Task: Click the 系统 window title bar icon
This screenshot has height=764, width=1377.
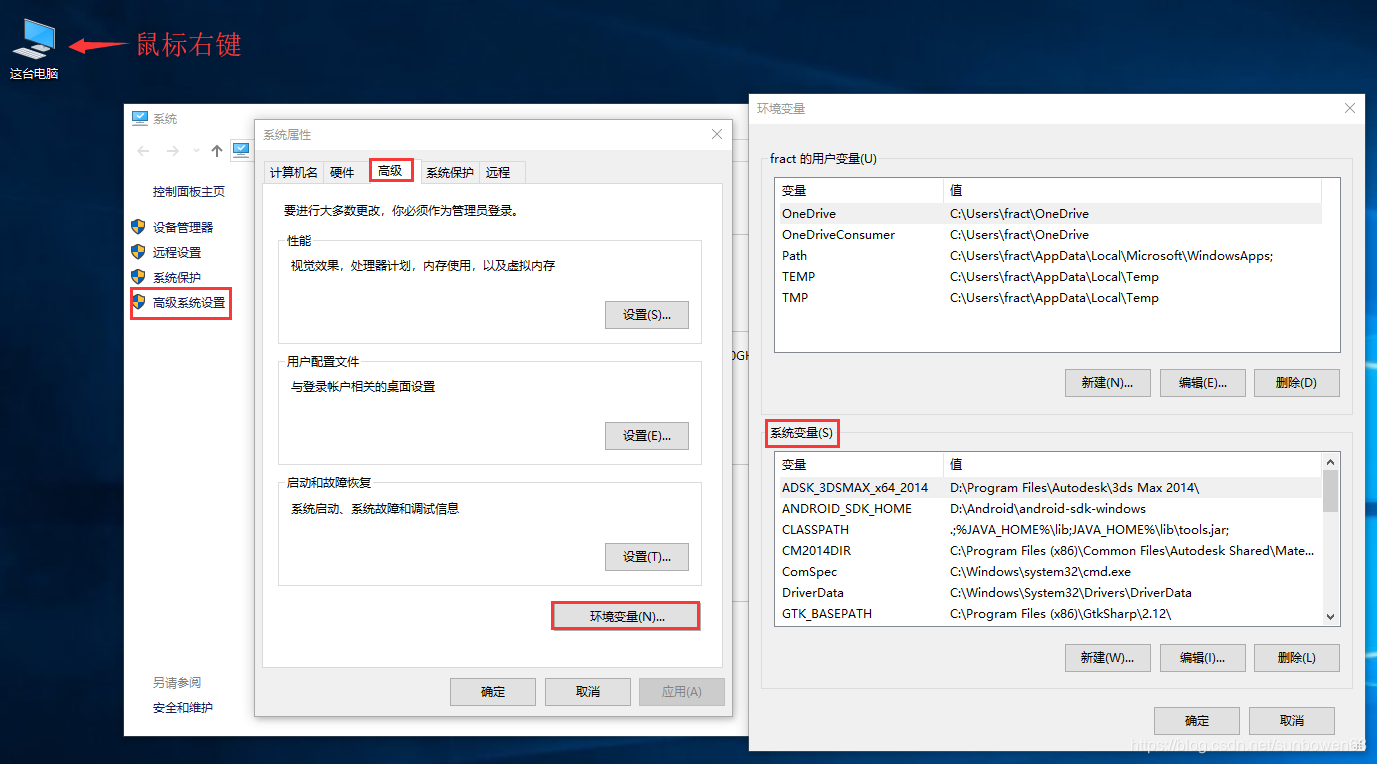Action: 140,118
